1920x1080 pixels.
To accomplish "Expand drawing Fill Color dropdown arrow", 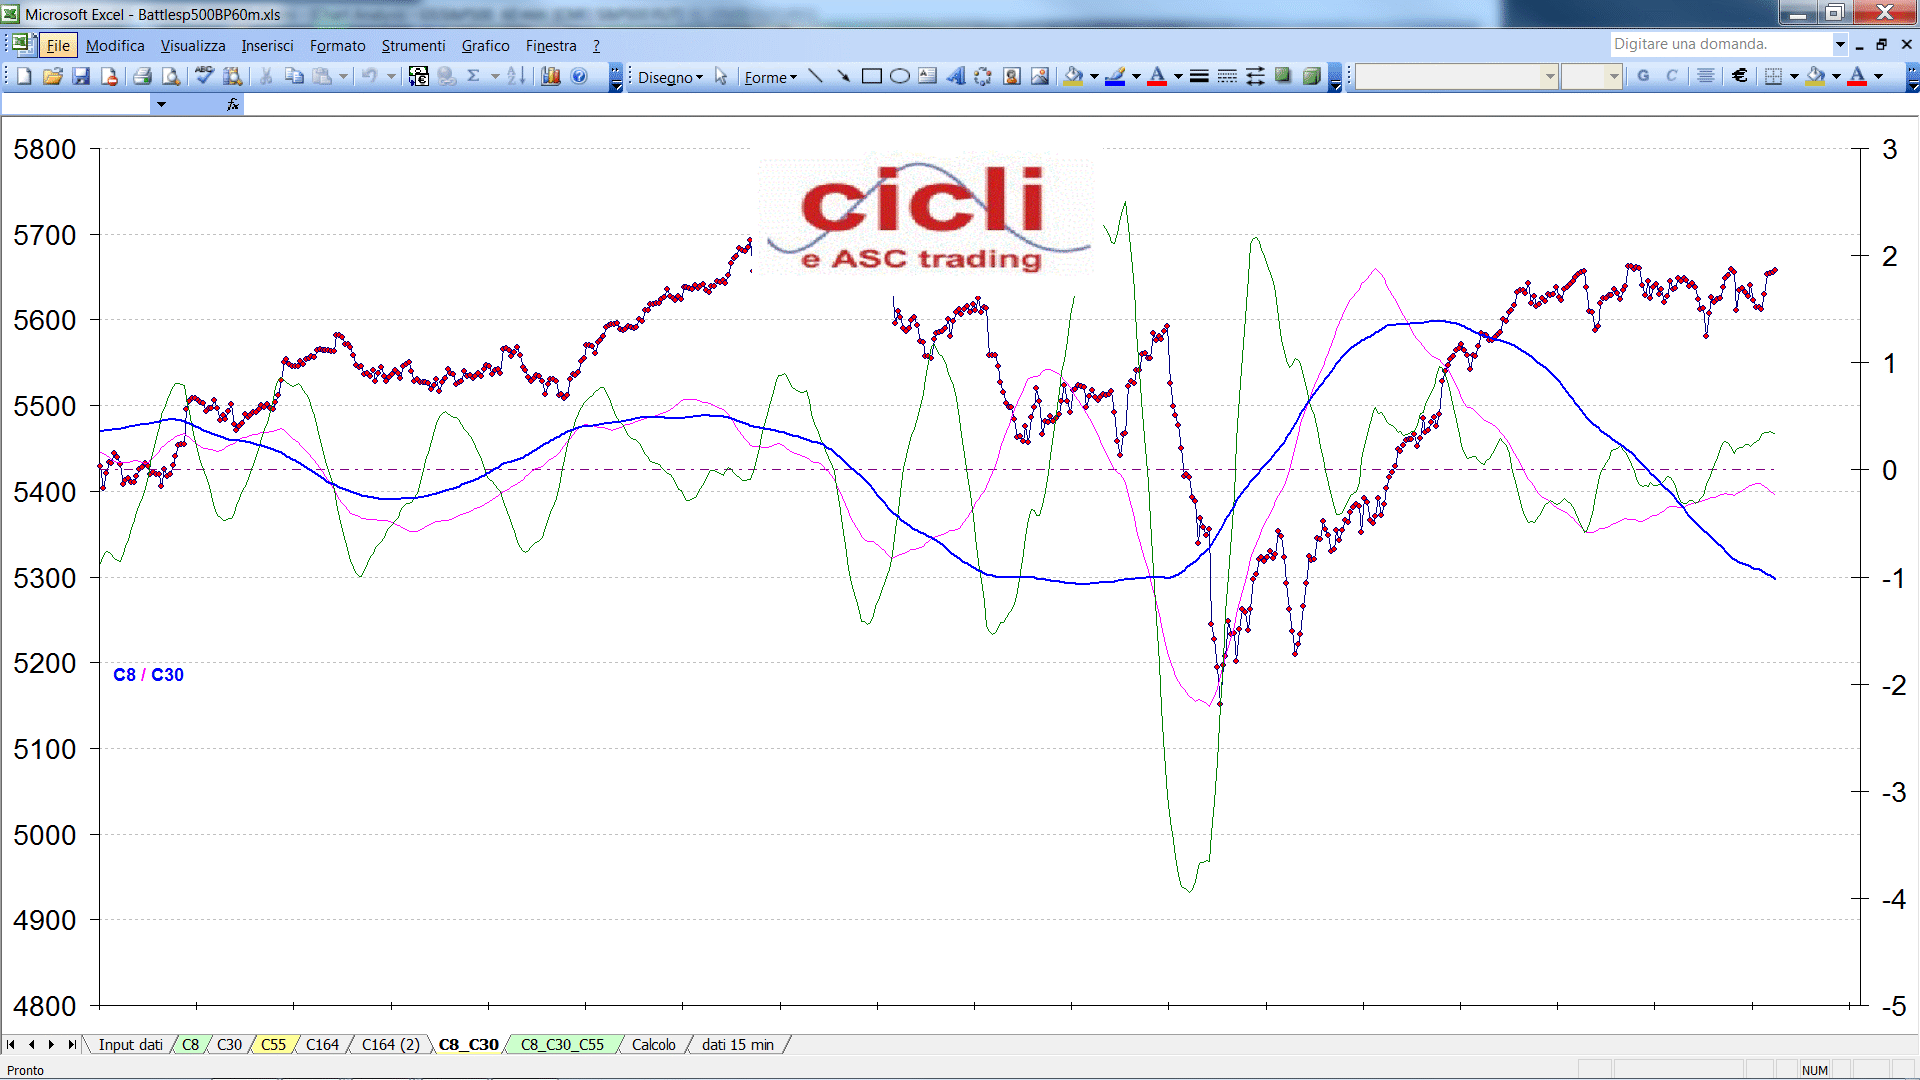I will (1094, 76).
